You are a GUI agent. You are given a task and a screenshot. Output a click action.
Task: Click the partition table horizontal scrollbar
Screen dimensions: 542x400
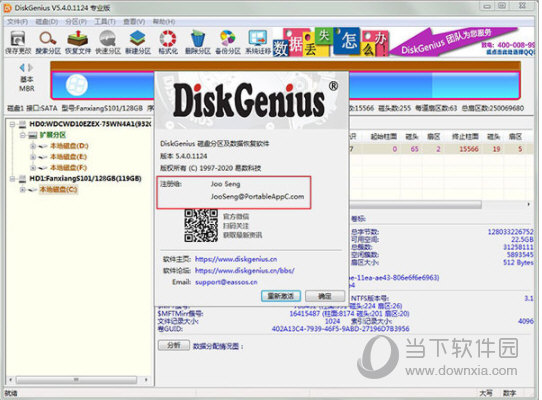(415, 205)
